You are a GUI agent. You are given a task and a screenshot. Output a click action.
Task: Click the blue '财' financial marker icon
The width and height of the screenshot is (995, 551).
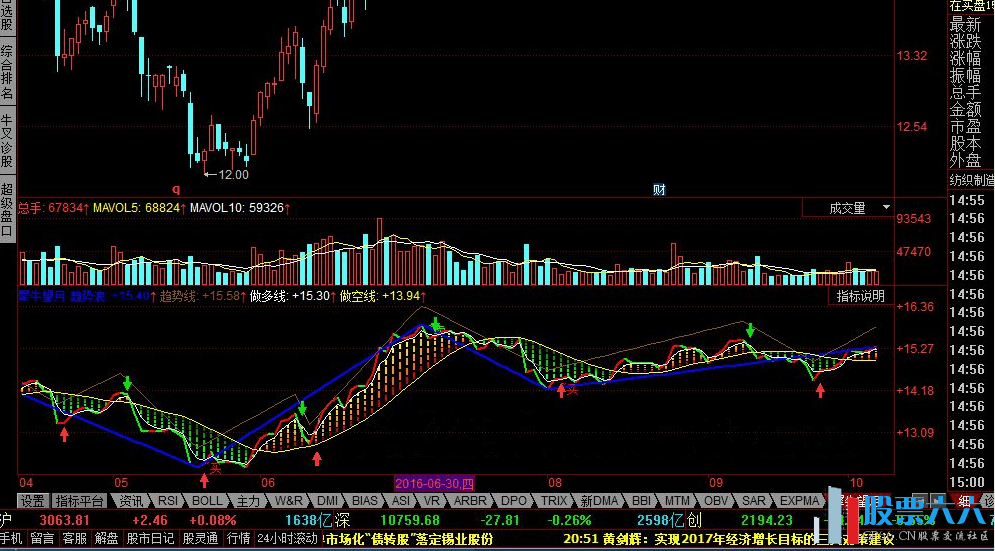tap(659, 189)
